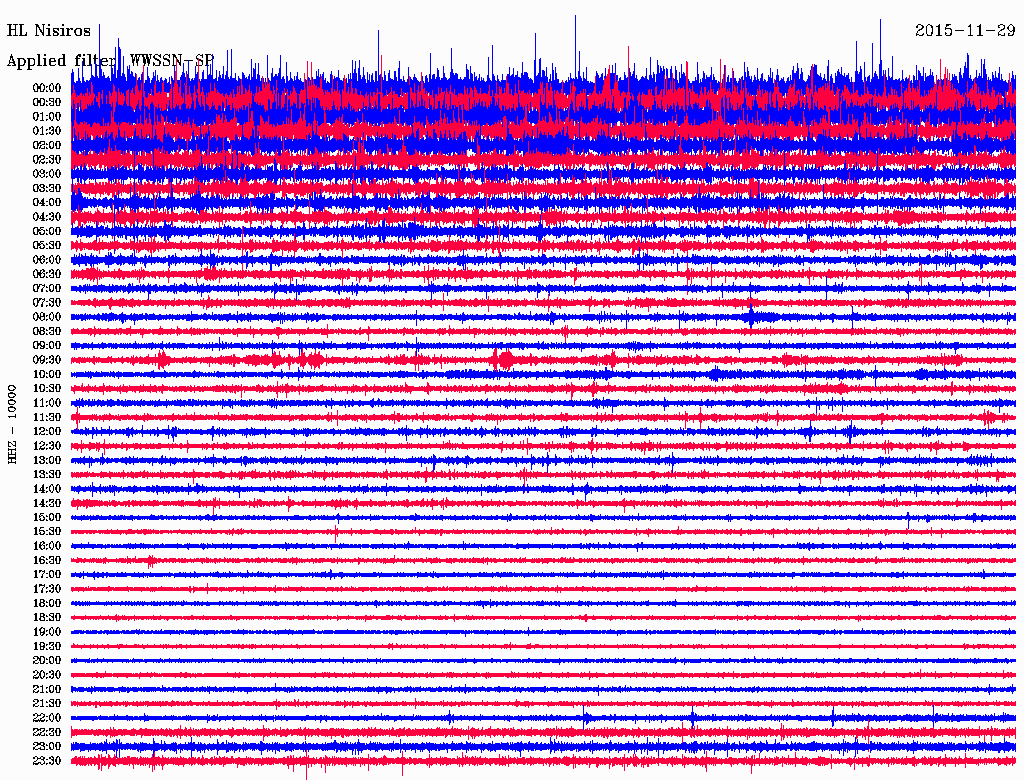Select the '03:30' time label

47,189
